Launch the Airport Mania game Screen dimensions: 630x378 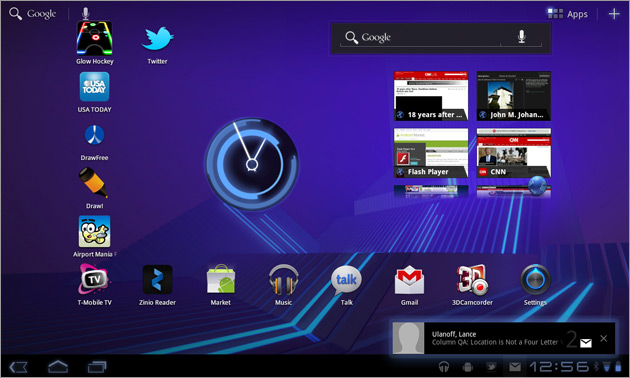pos(94,236)
